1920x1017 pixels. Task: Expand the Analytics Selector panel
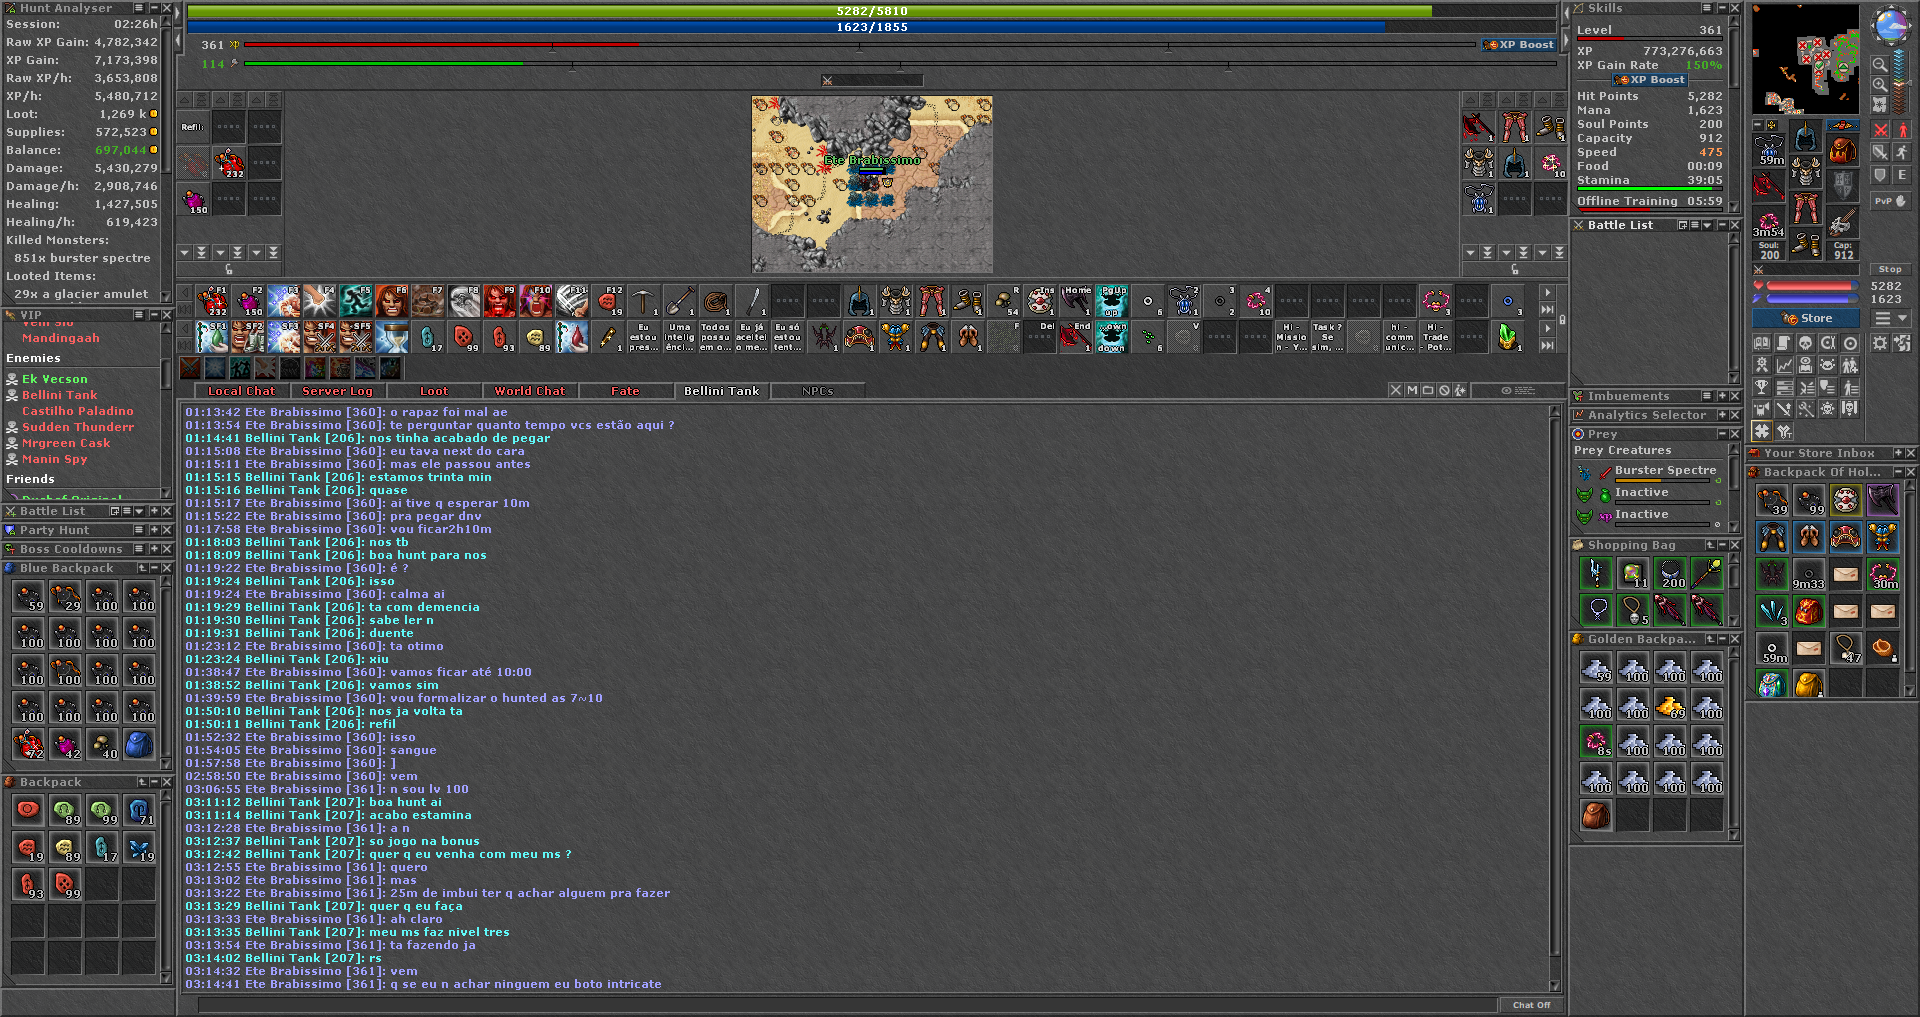pos(1723,415)
